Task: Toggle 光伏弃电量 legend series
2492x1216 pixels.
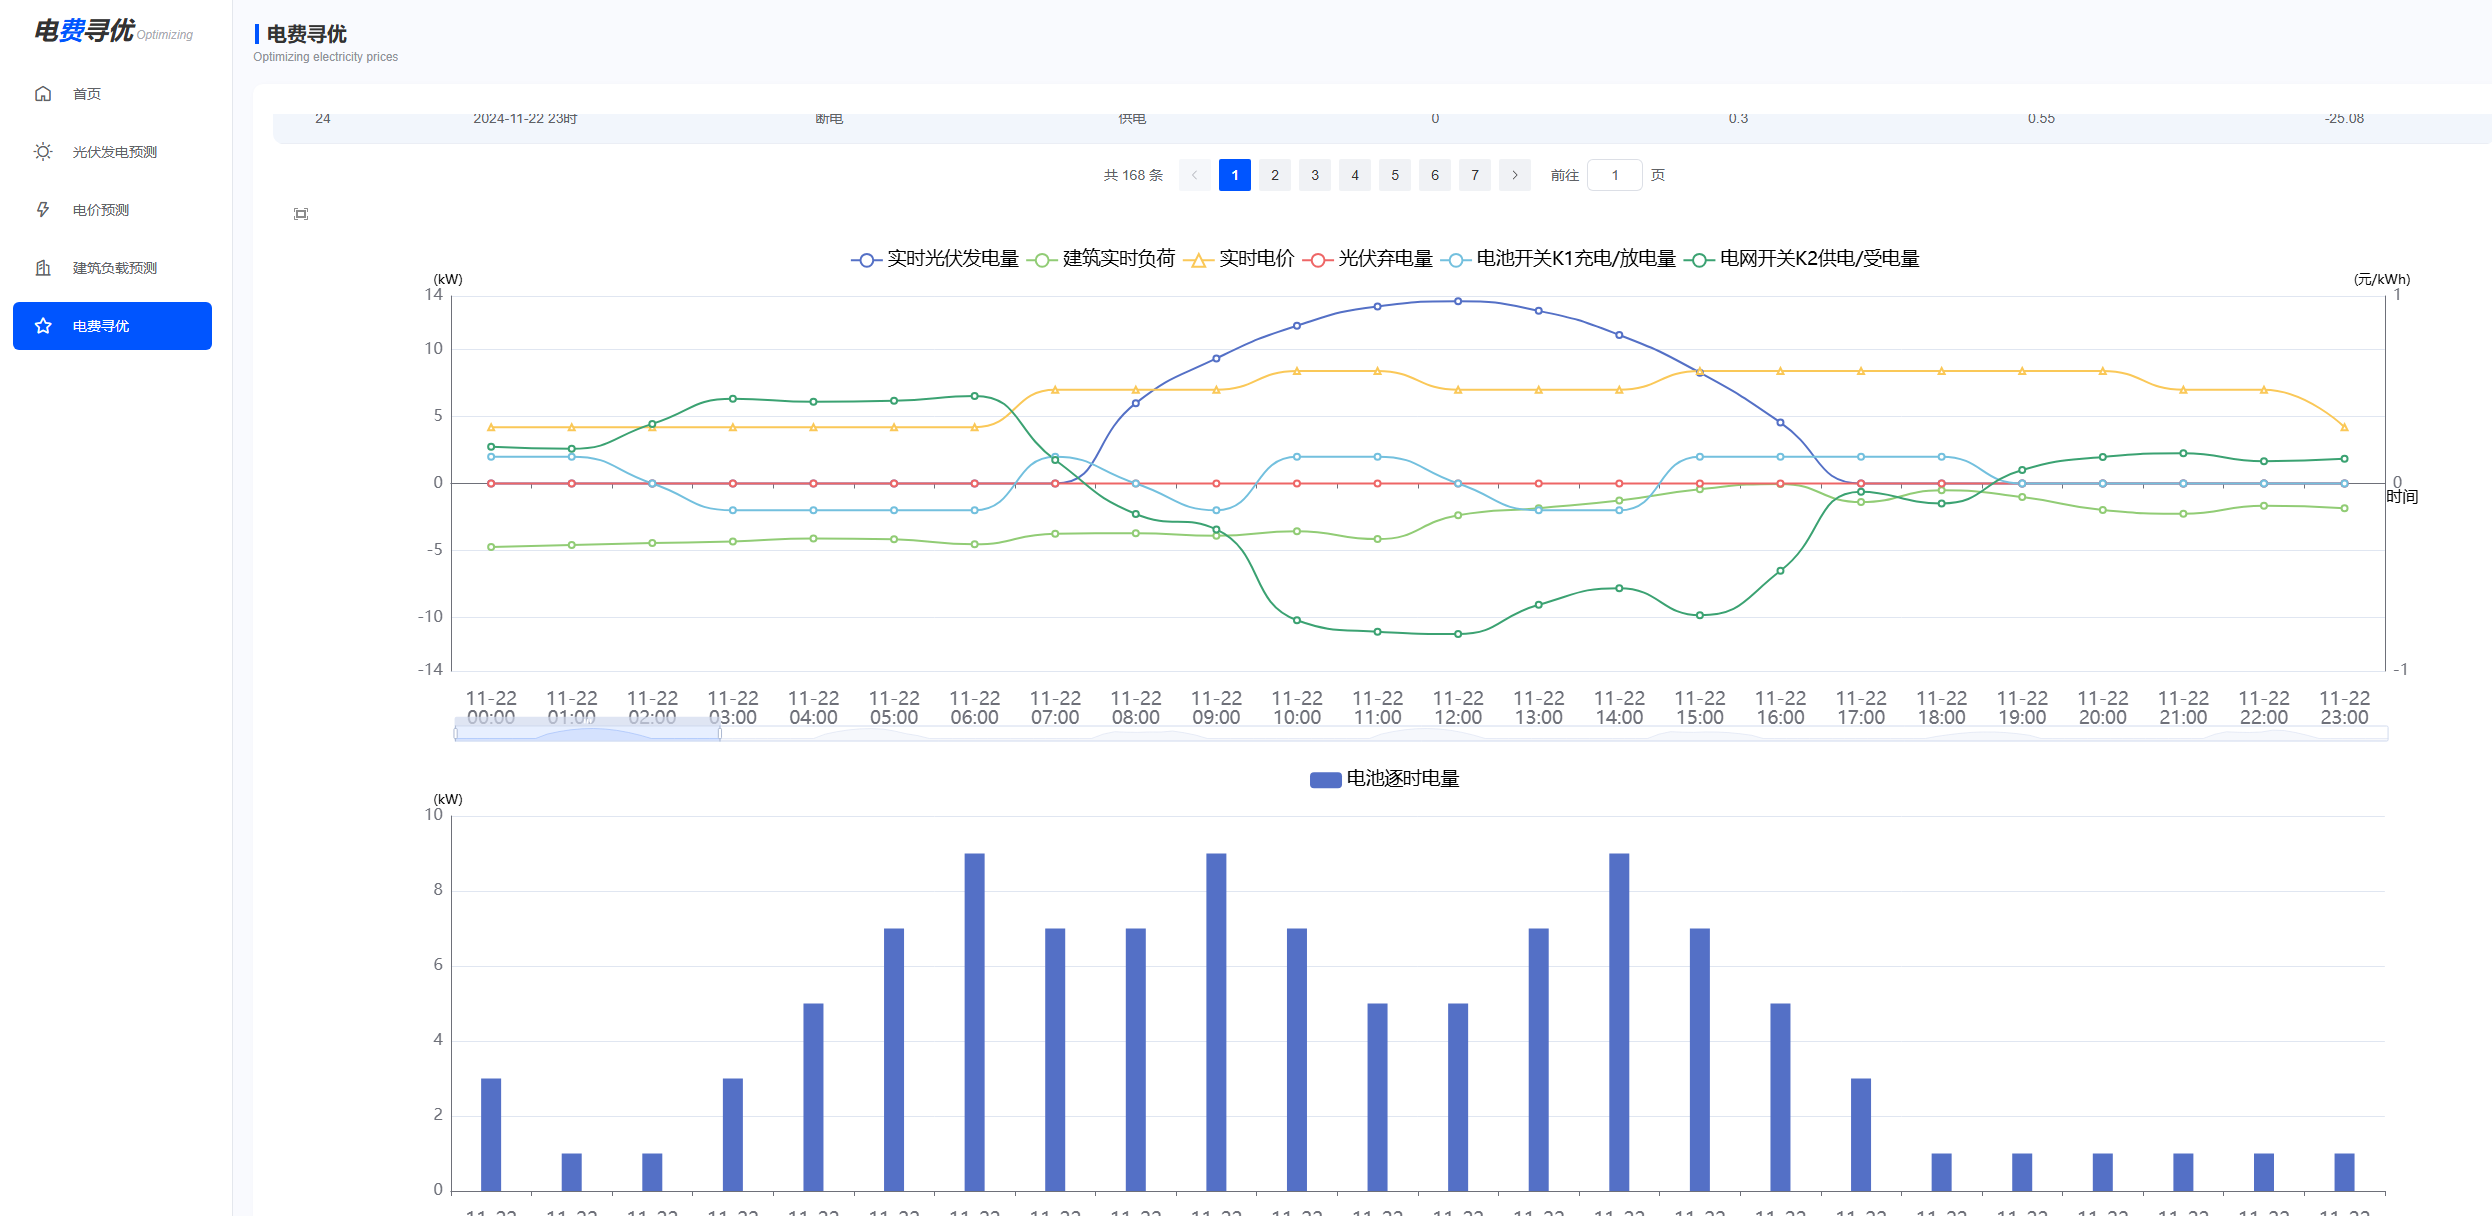Action: (x=1368, y=259)
